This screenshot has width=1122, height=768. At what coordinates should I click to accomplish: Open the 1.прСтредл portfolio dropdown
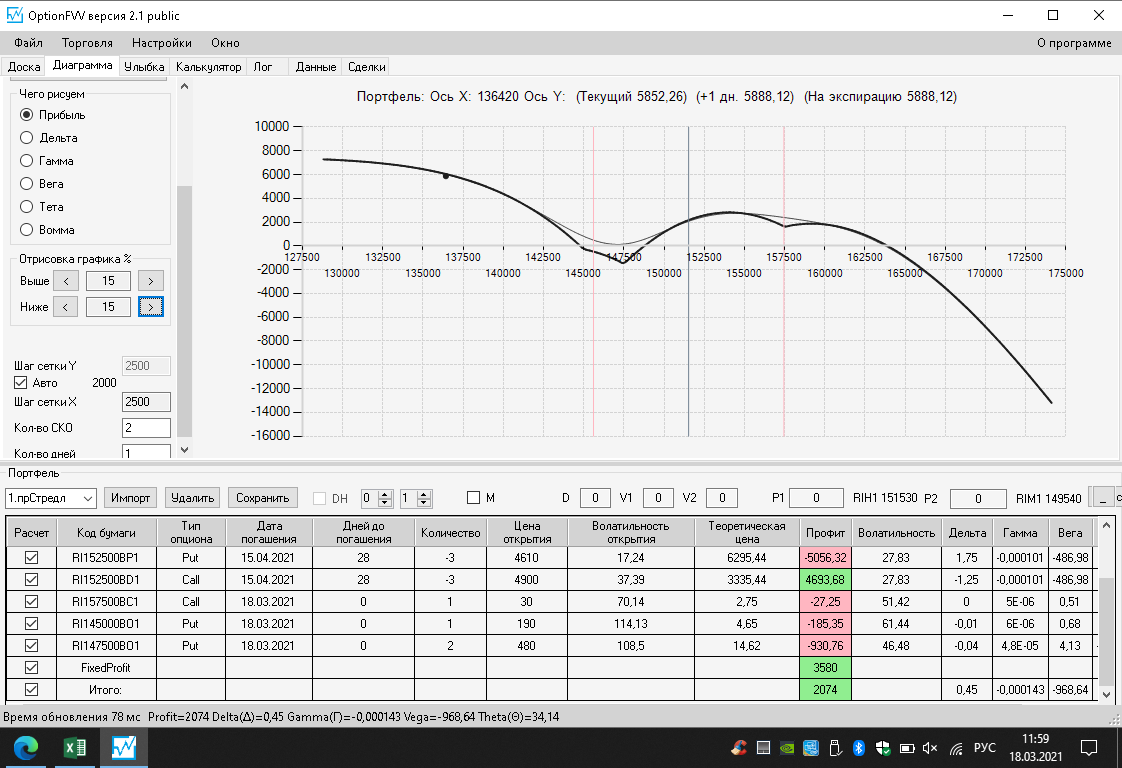click(x=51, y=498)
